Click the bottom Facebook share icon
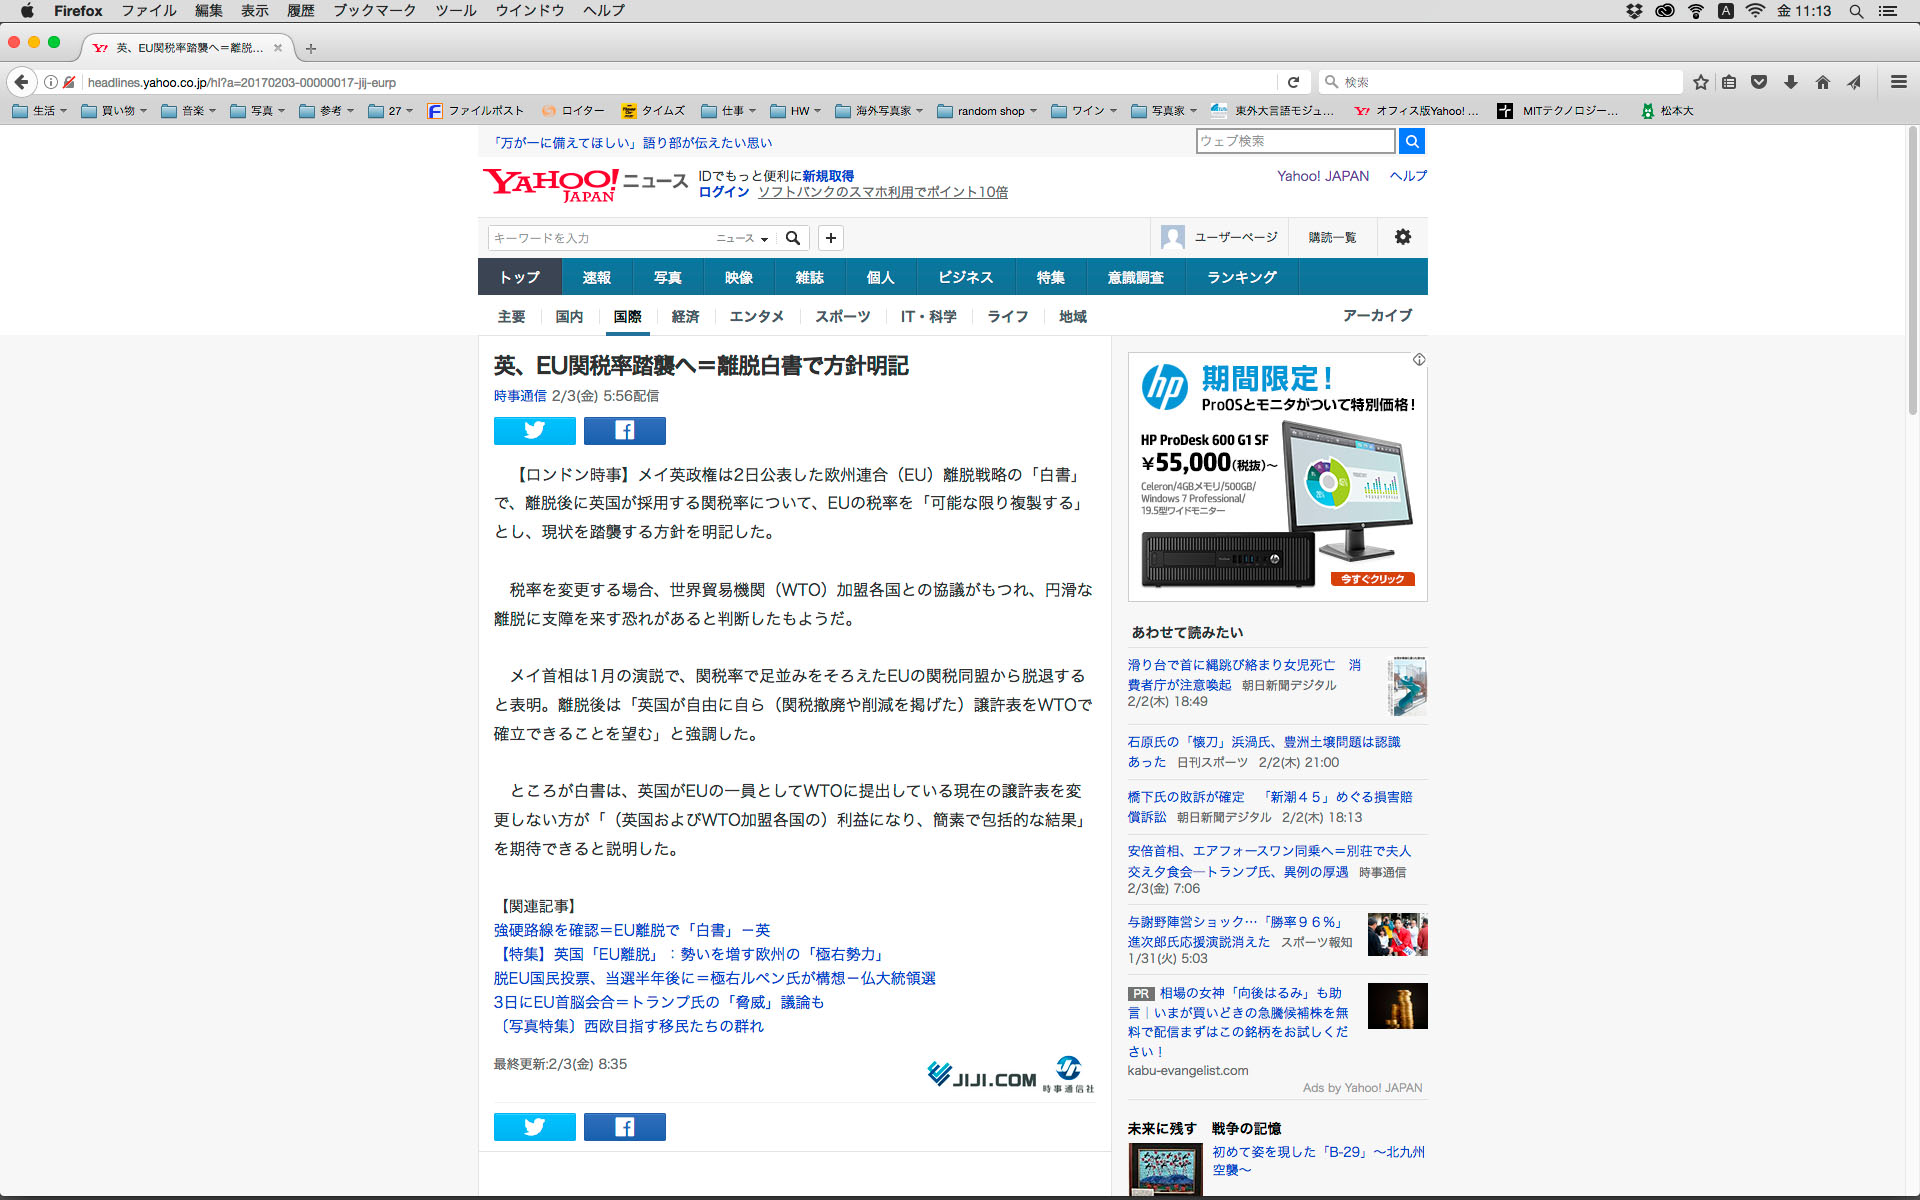 pos(624,1127)
